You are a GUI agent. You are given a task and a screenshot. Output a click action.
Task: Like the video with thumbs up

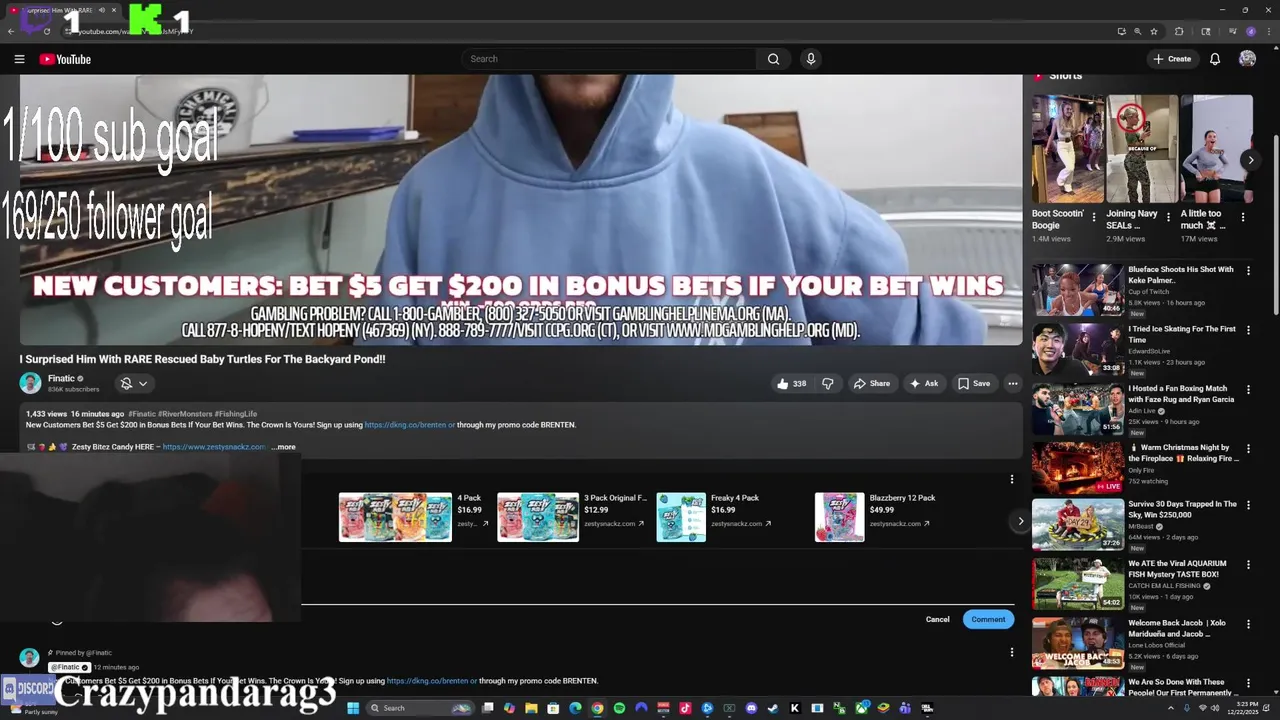[x=791, y=383]
